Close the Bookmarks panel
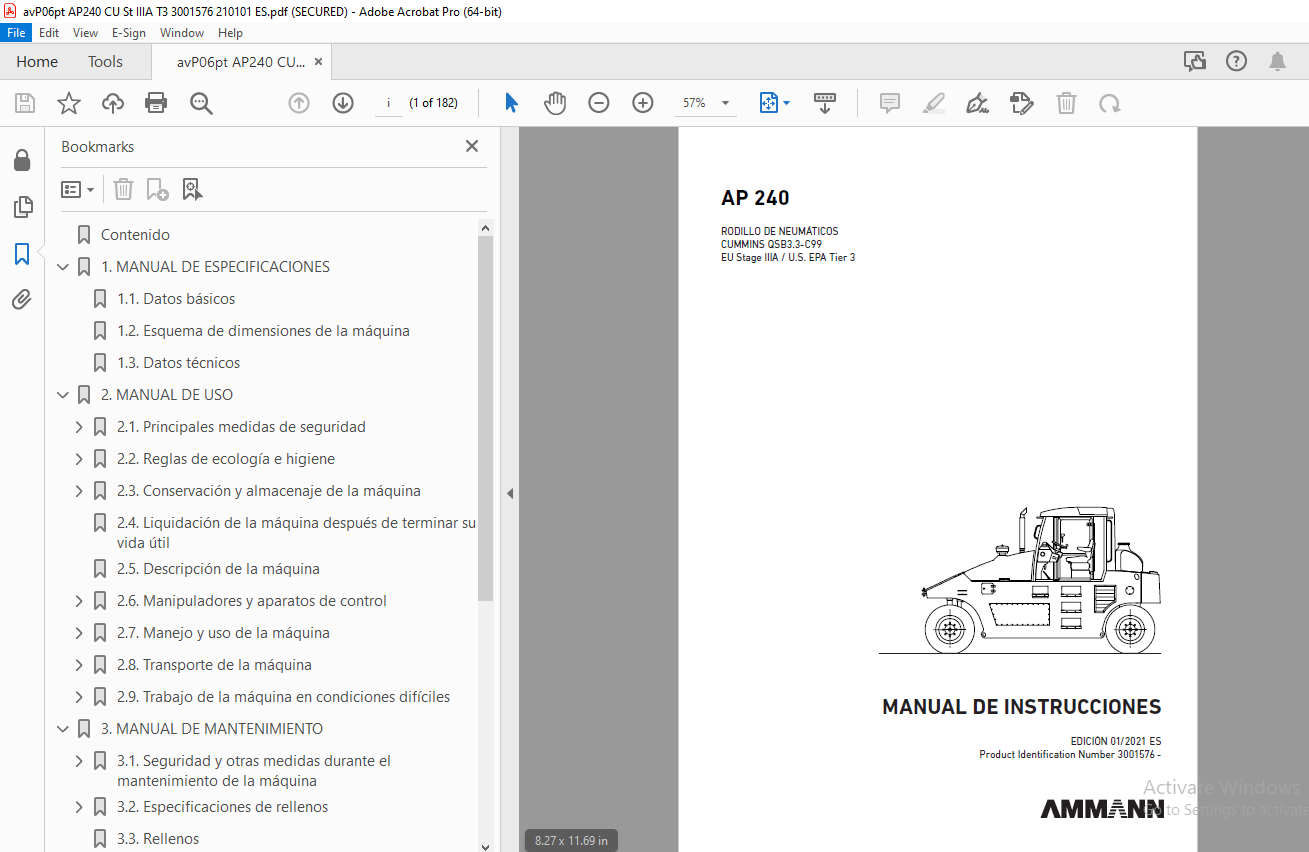The width and height of the screenshot is (1309, 852). tap(472, 146)
